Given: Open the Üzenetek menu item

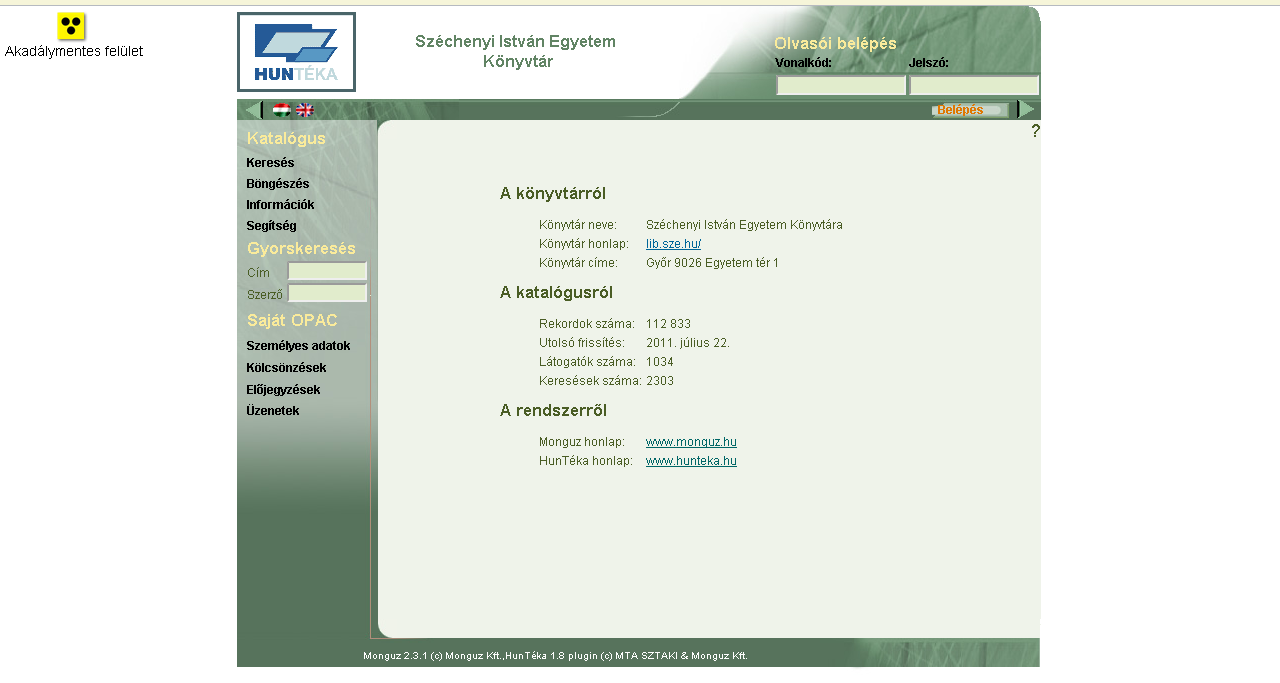Looking at the screenshot, I should pos(273,411).
